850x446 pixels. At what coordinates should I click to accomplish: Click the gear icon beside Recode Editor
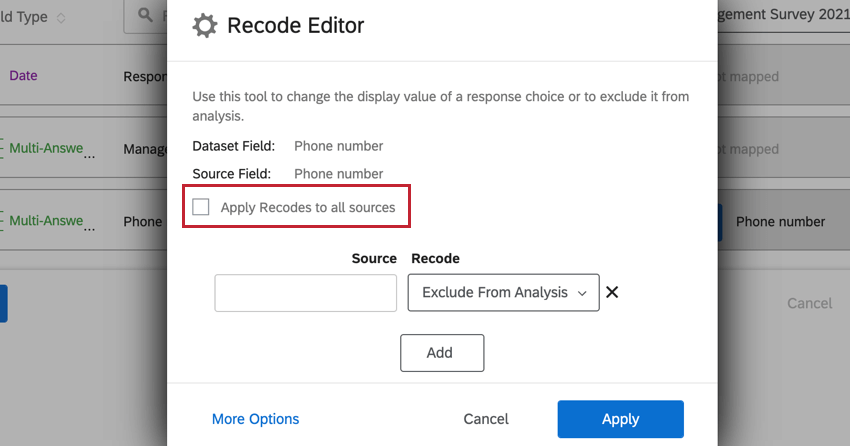[x=204, y=26]
